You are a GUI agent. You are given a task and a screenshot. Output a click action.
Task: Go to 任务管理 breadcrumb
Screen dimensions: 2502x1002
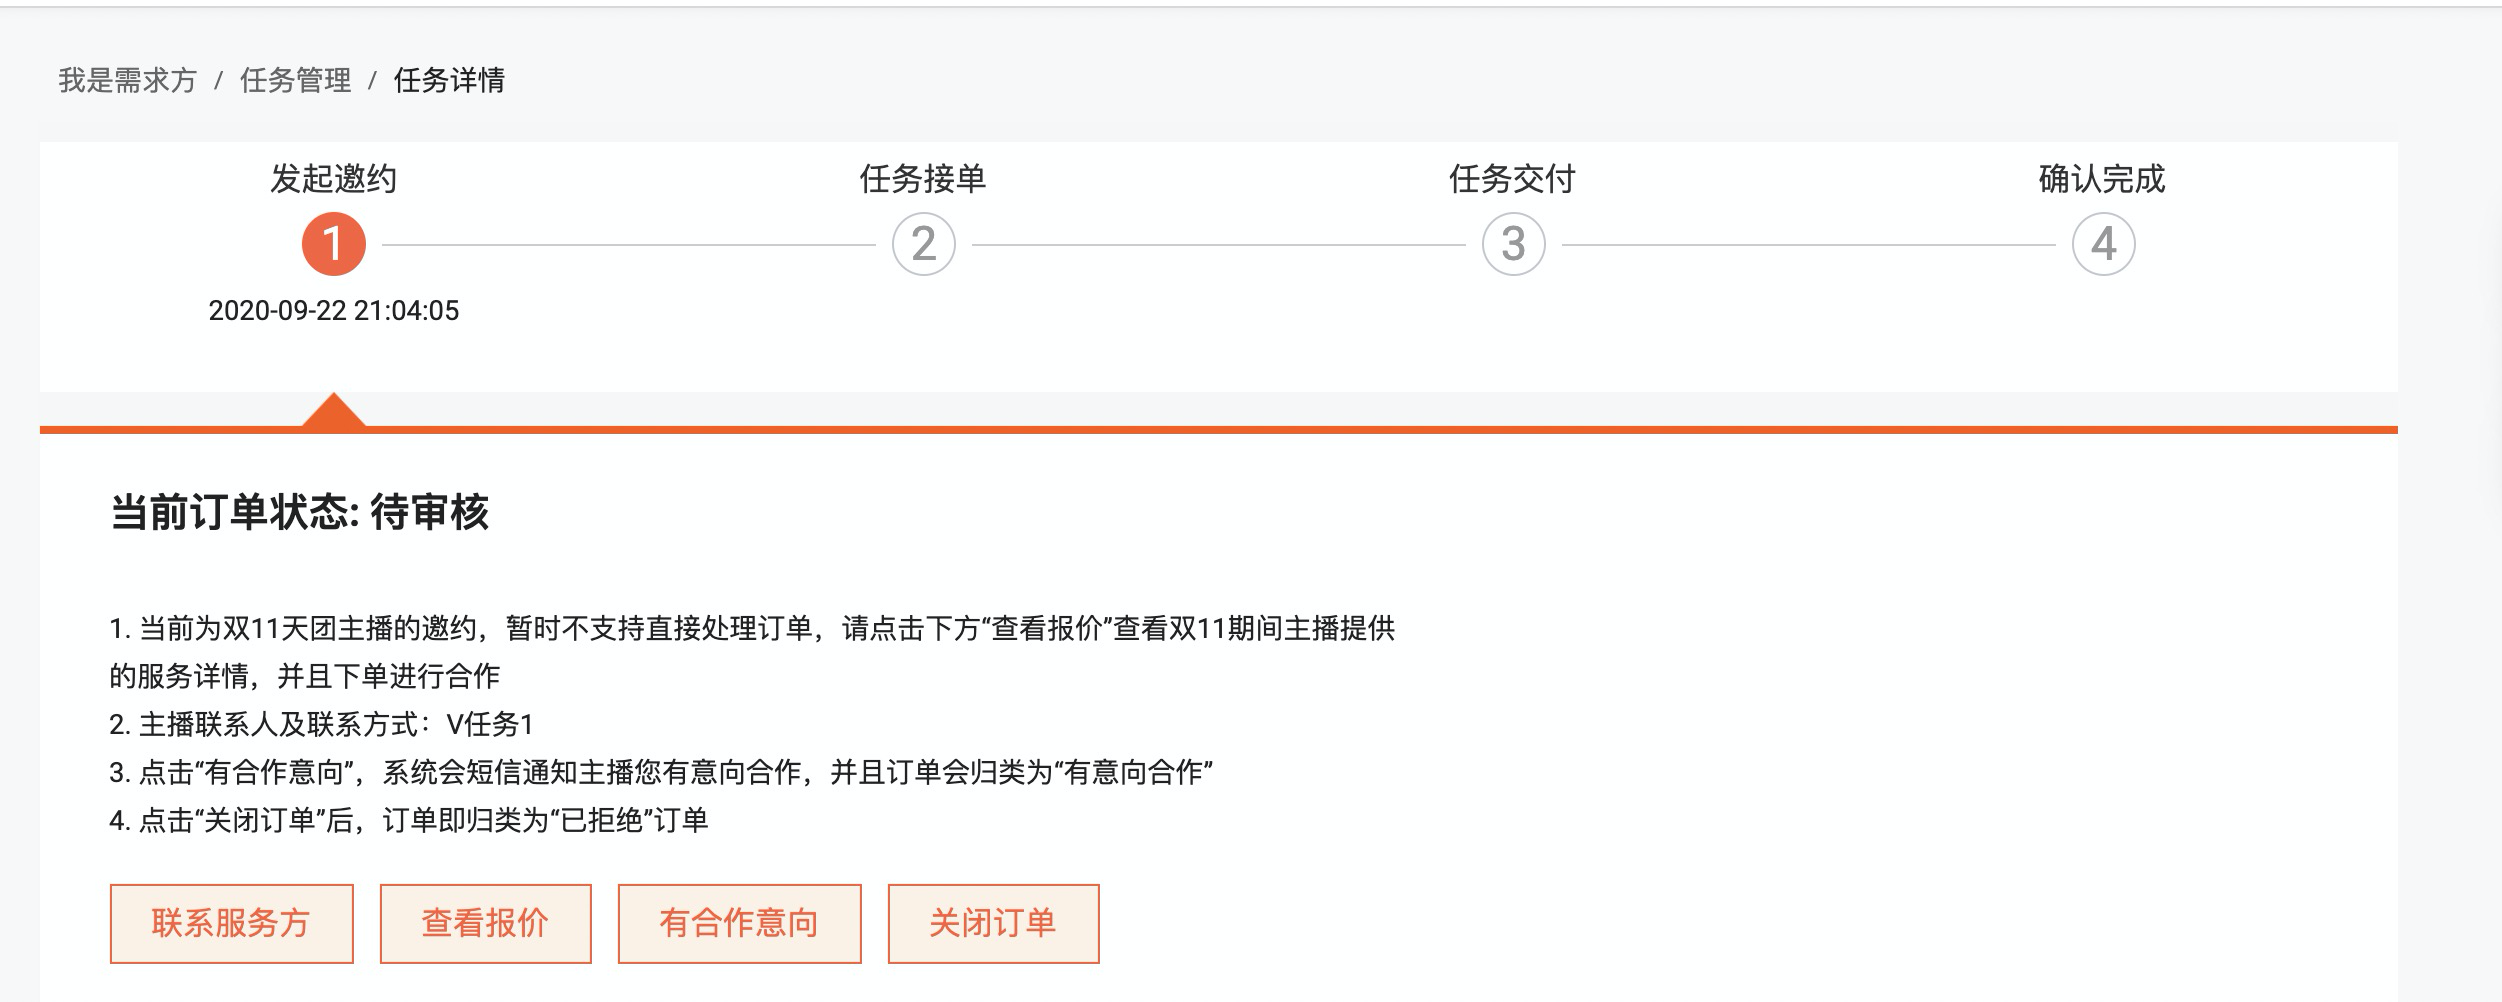pos(296,80)
